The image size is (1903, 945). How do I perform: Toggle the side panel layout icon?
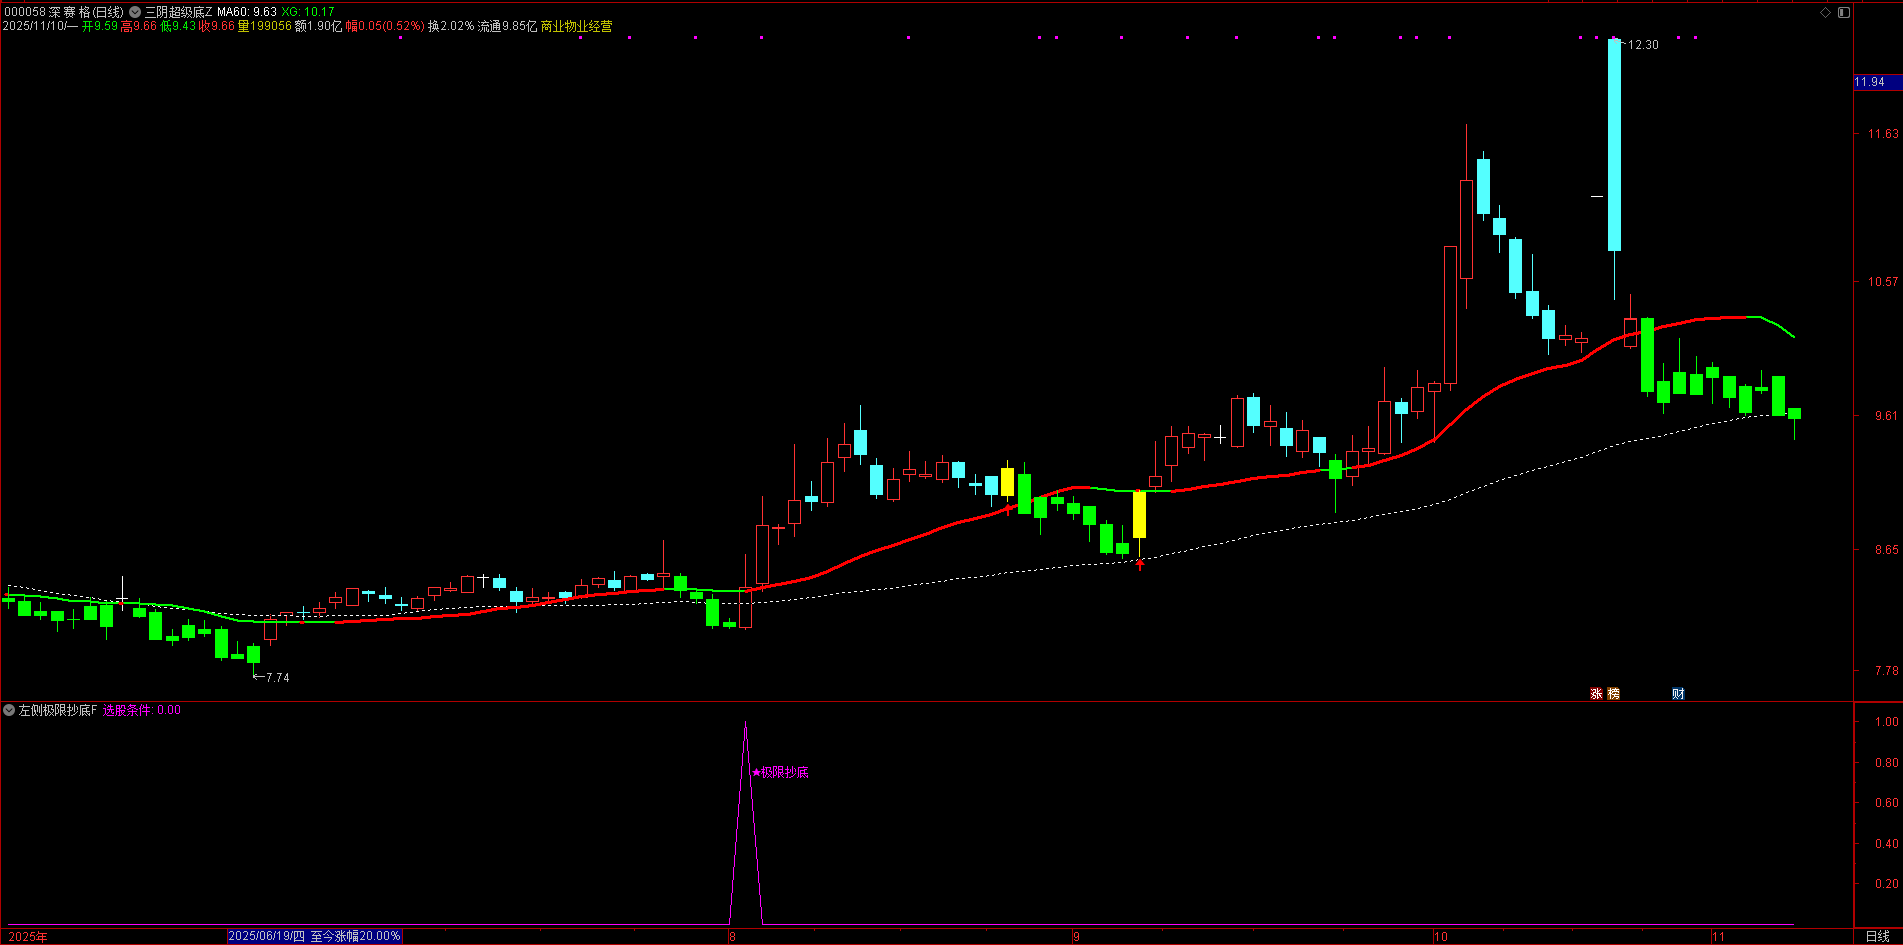[1844, 12]
